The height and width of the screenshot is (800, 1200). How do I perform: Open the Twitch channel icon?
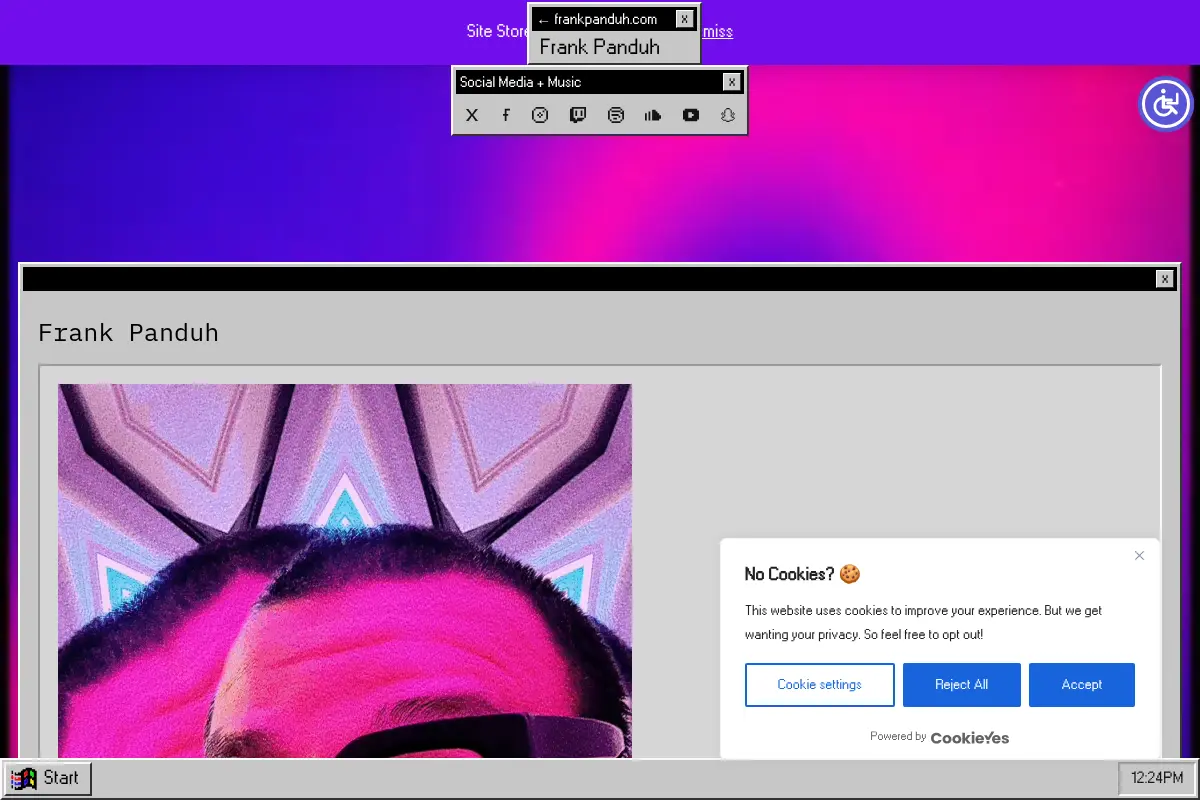[x=578, y=115]
